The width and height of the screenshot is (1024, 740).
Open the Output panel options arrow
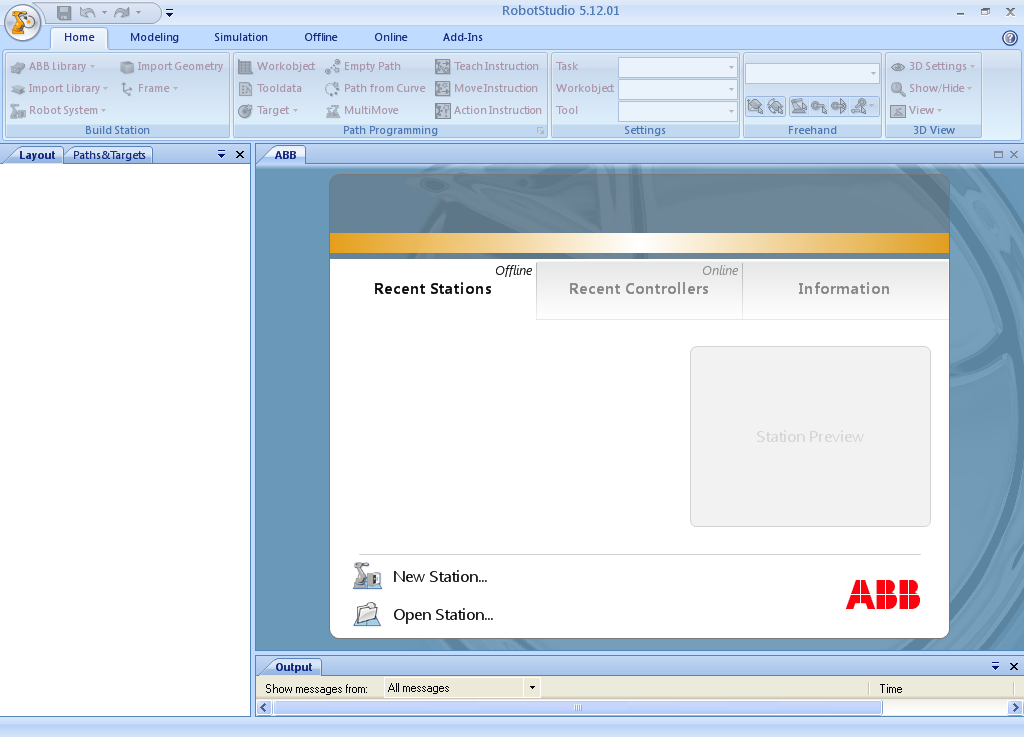click(995, 666)
